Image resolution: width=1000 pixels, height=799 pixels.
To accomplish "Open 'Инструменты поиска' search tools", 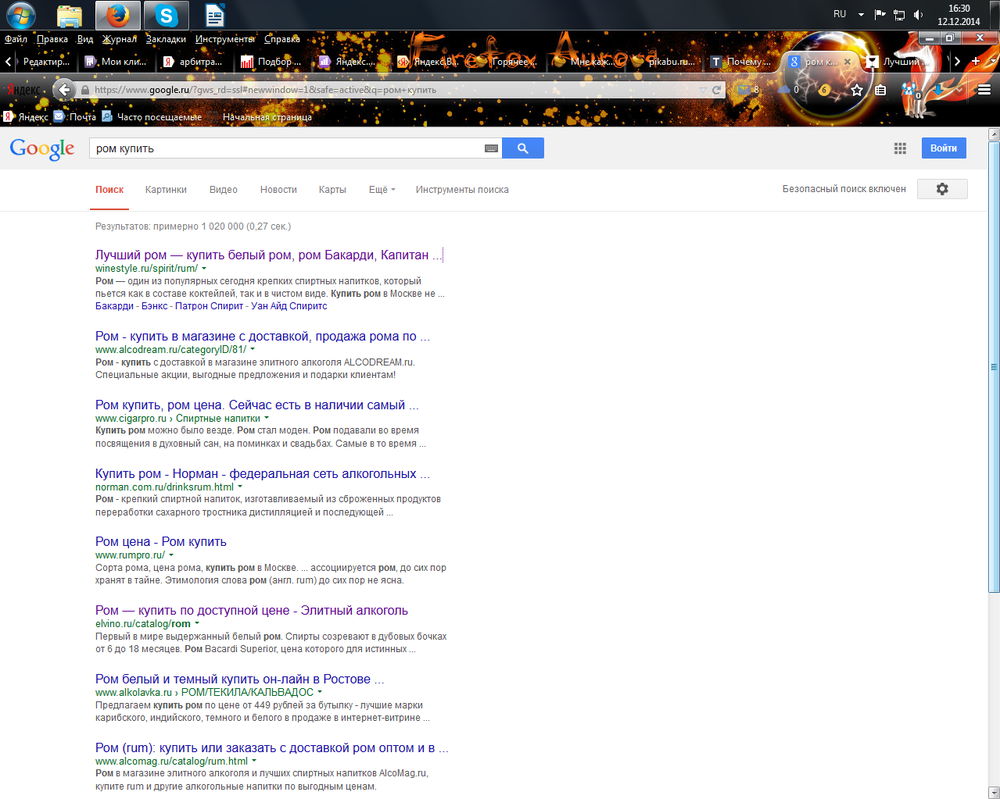I will 462,189.
